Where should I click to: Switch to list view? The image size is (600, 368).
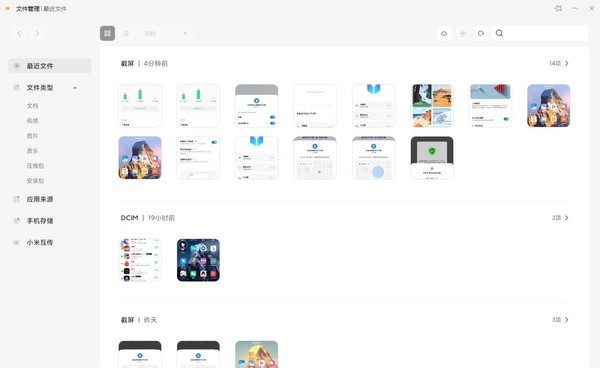point(126,33)
